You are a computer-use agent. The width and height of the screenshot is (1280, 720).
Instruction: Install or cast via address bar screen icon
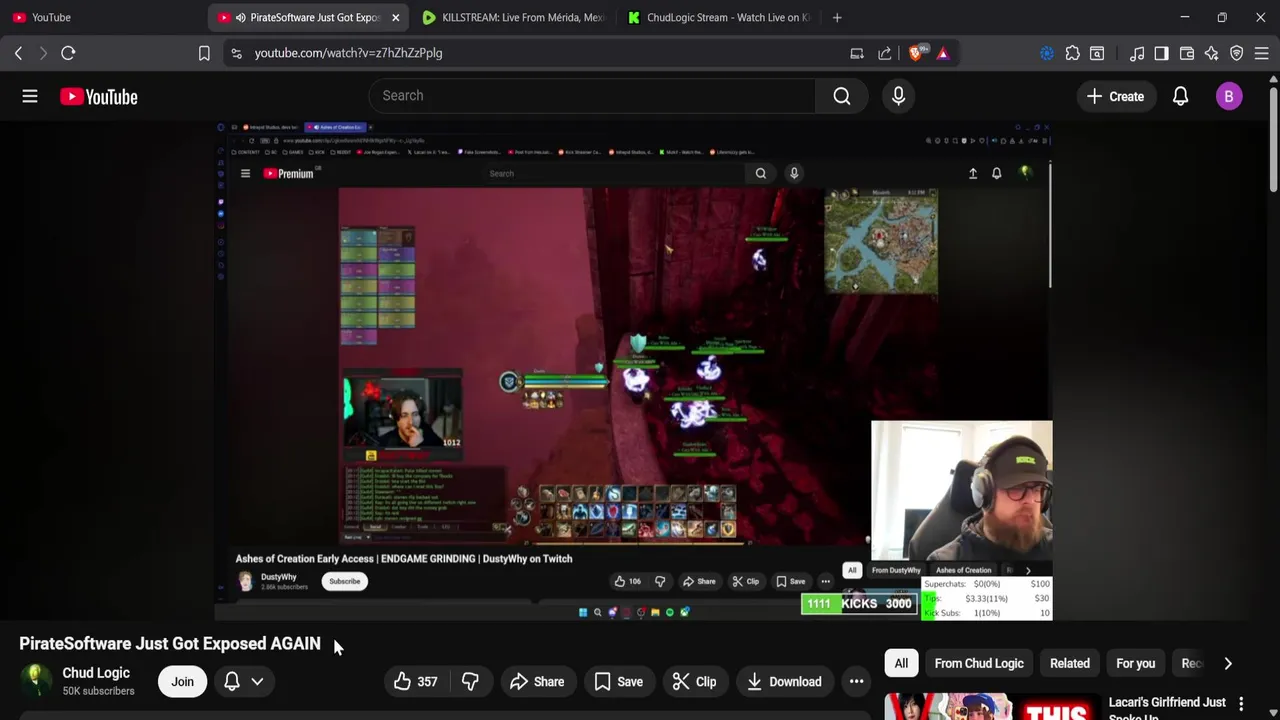[x=857, y=53]
